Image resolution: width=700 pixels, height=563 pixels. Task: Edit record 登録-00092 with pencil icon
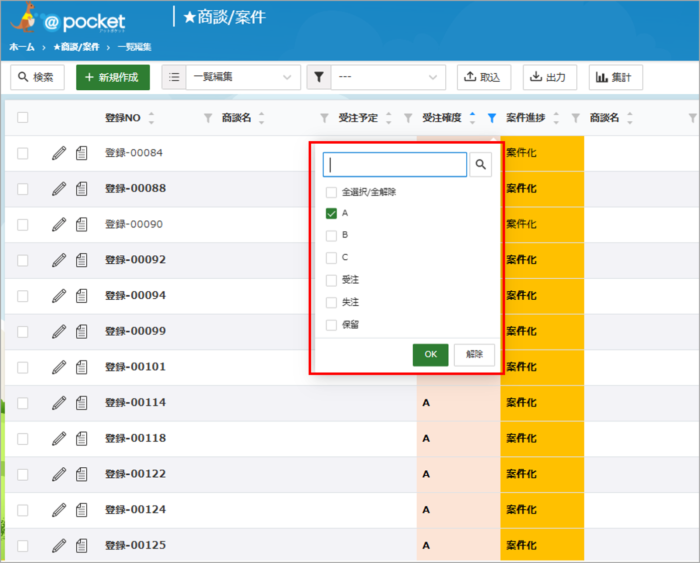tap(59, 260)
